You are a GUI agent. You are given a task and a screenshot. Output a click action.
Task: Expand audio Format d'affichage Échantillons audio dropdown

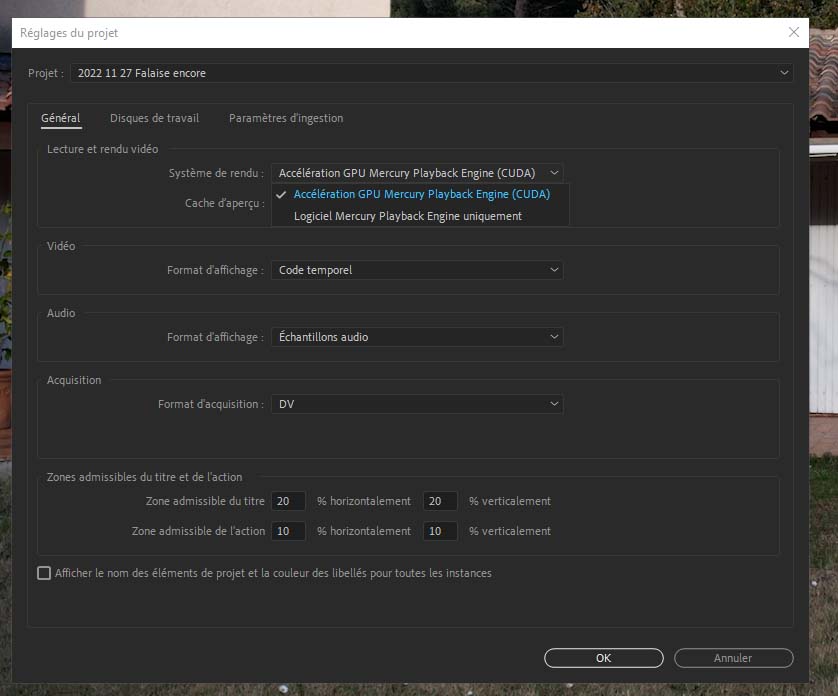417,337
